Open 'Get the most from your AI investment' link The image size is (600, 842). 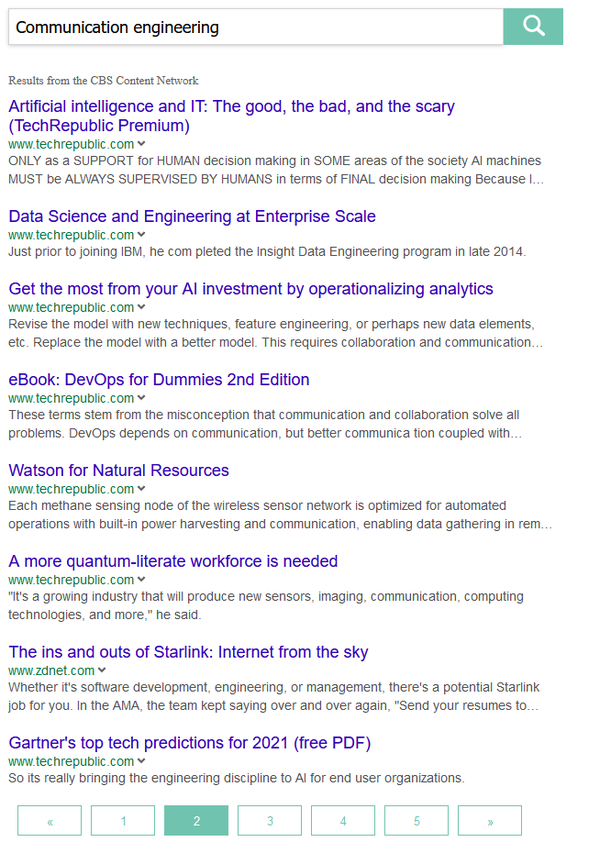coord(251,289)
